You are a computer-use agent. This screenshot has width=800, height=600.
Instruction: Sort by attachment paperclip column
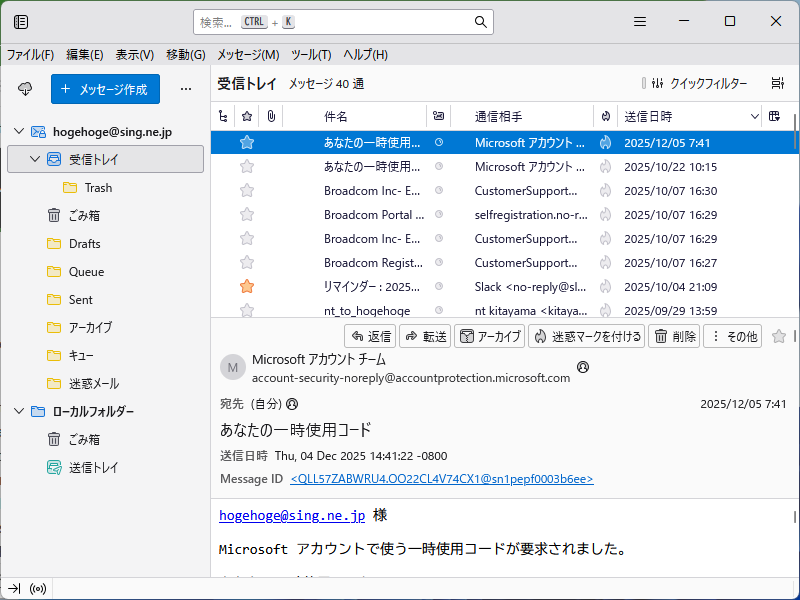click(x=271, y=116)
